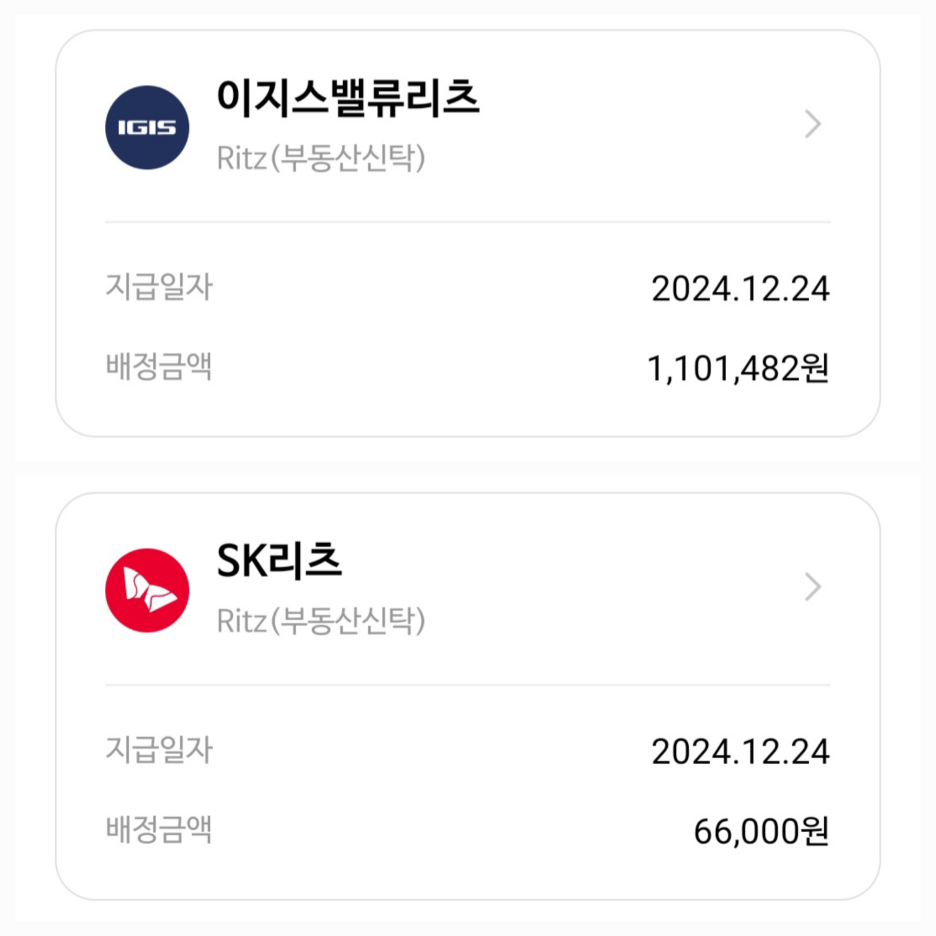Viewport: 936px width, 936px height.
Task: Click 배정금액 label in SK리츠 card
Action: pos(159,830)
